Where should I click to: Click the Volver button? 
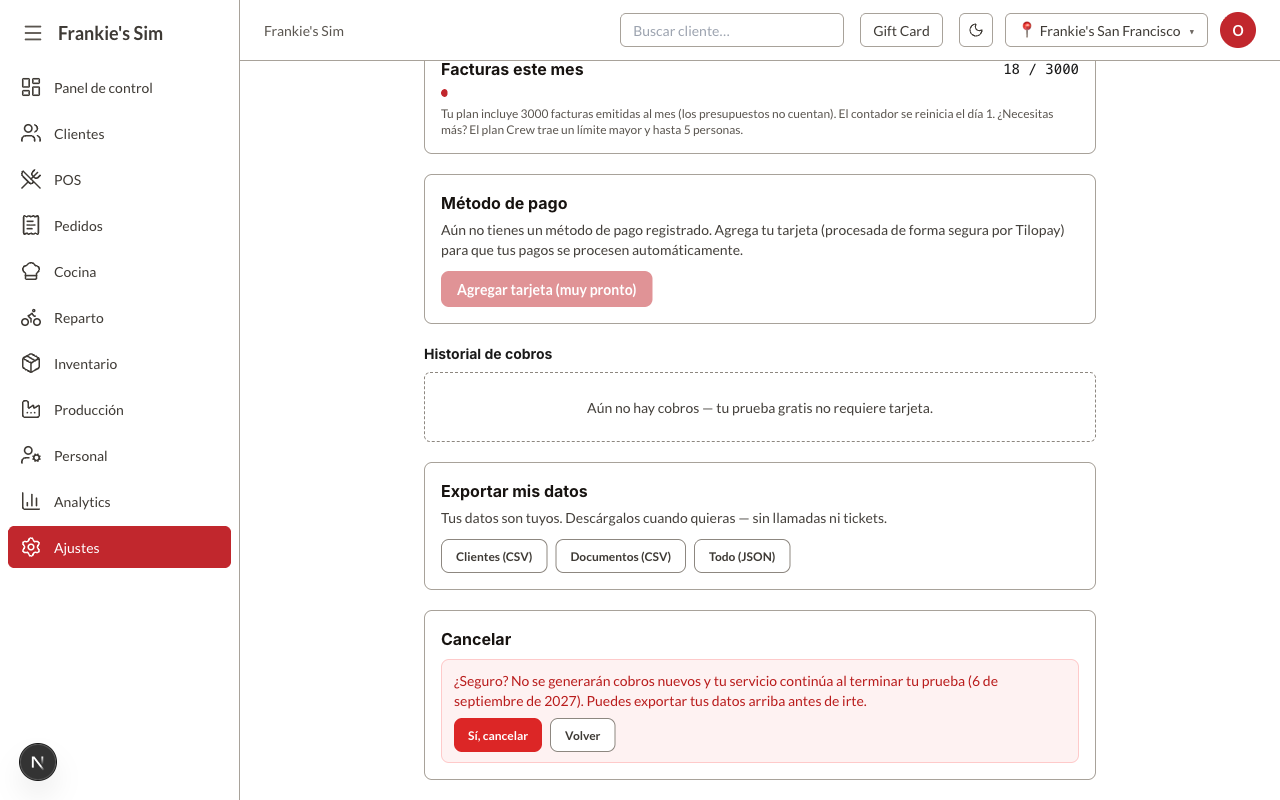[582, 735]
